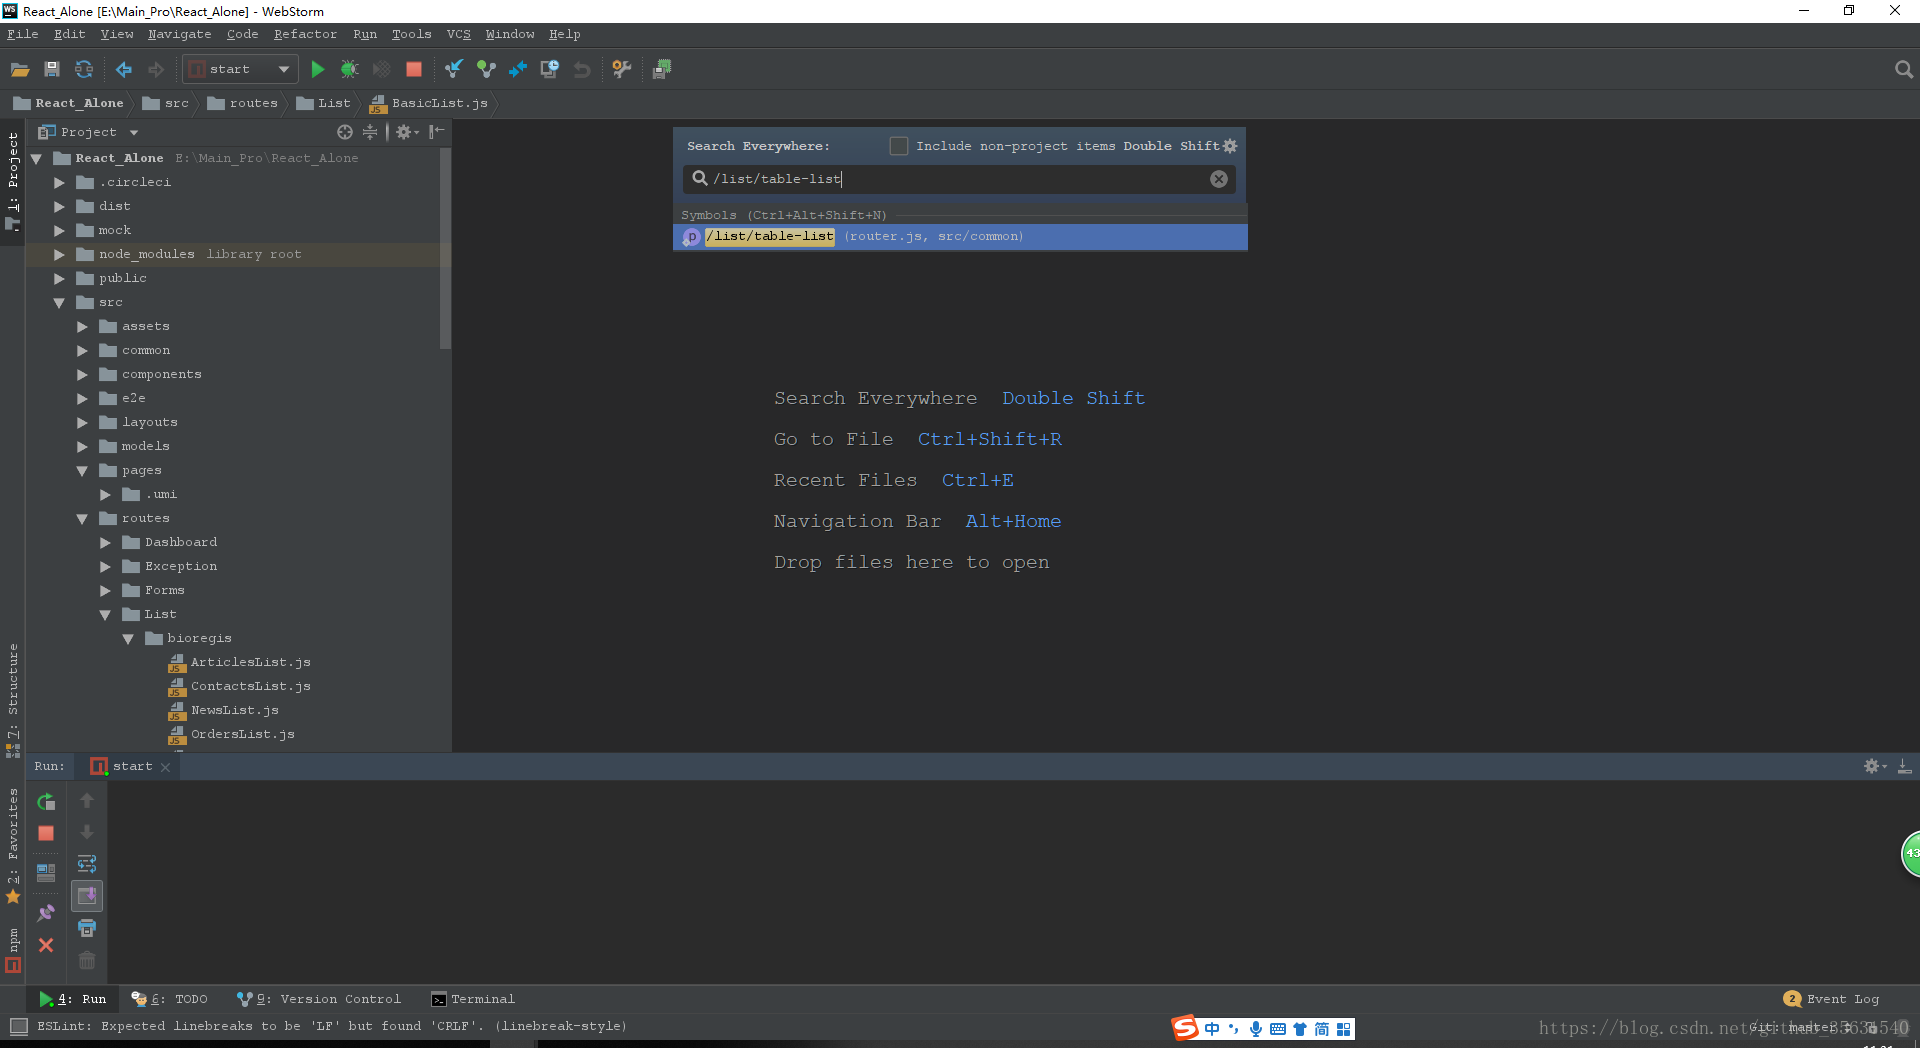Click the Restore Layout icon in Run panel
This screenshot has height=1048, width=1920.
pos(46,872)
